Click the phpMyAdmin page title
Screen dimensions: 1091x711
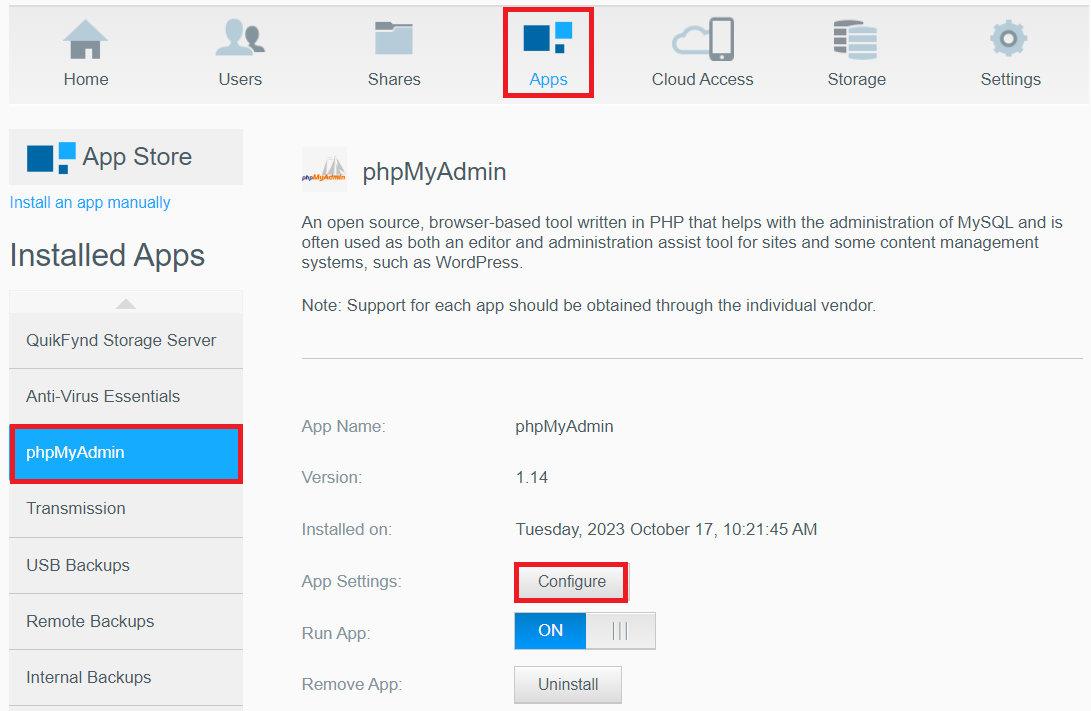(x=434, y=172)
